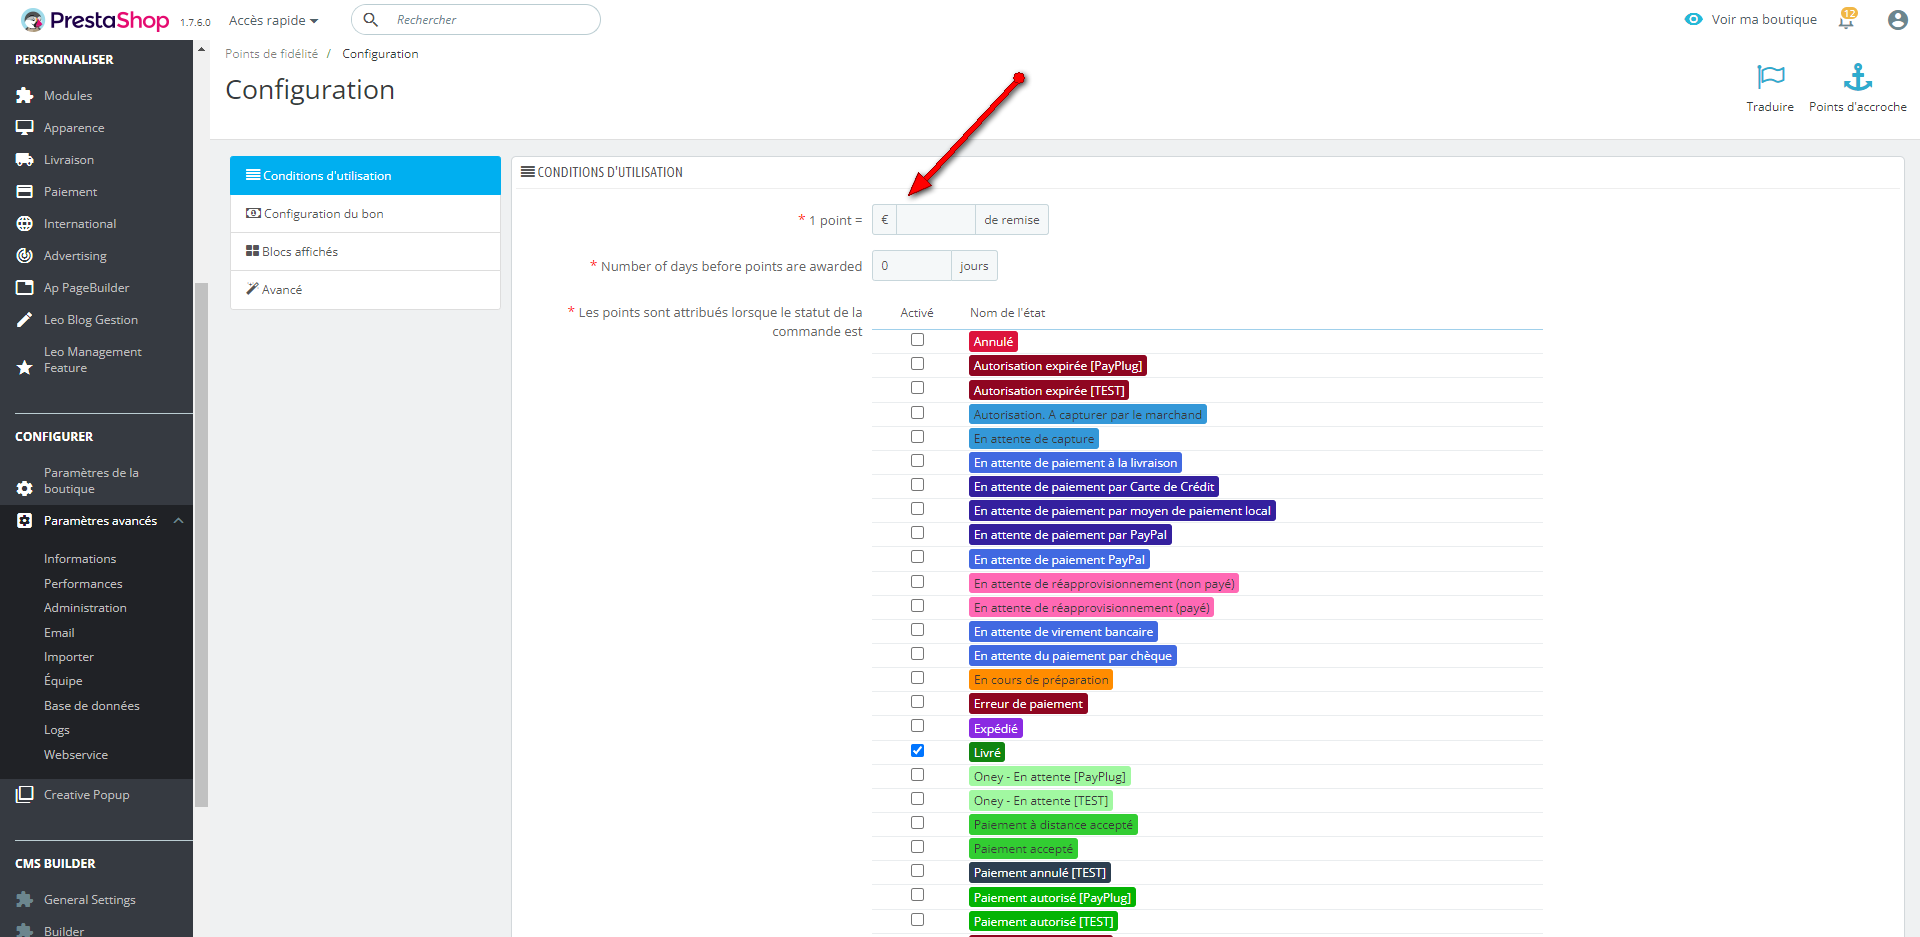Open Performances submenu item

pyautogui.click(x=83, y=584)
